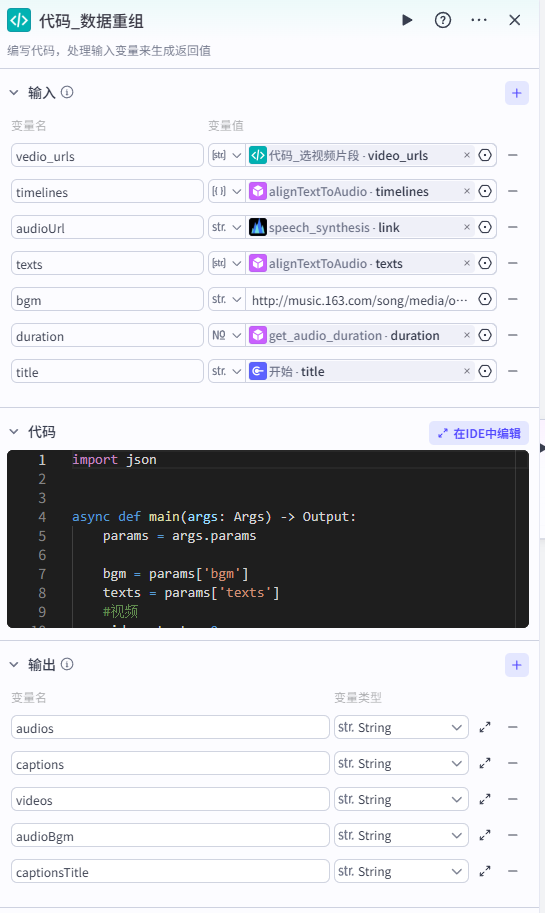Delete the audios output row
The image size is (545, 913).
513,727
